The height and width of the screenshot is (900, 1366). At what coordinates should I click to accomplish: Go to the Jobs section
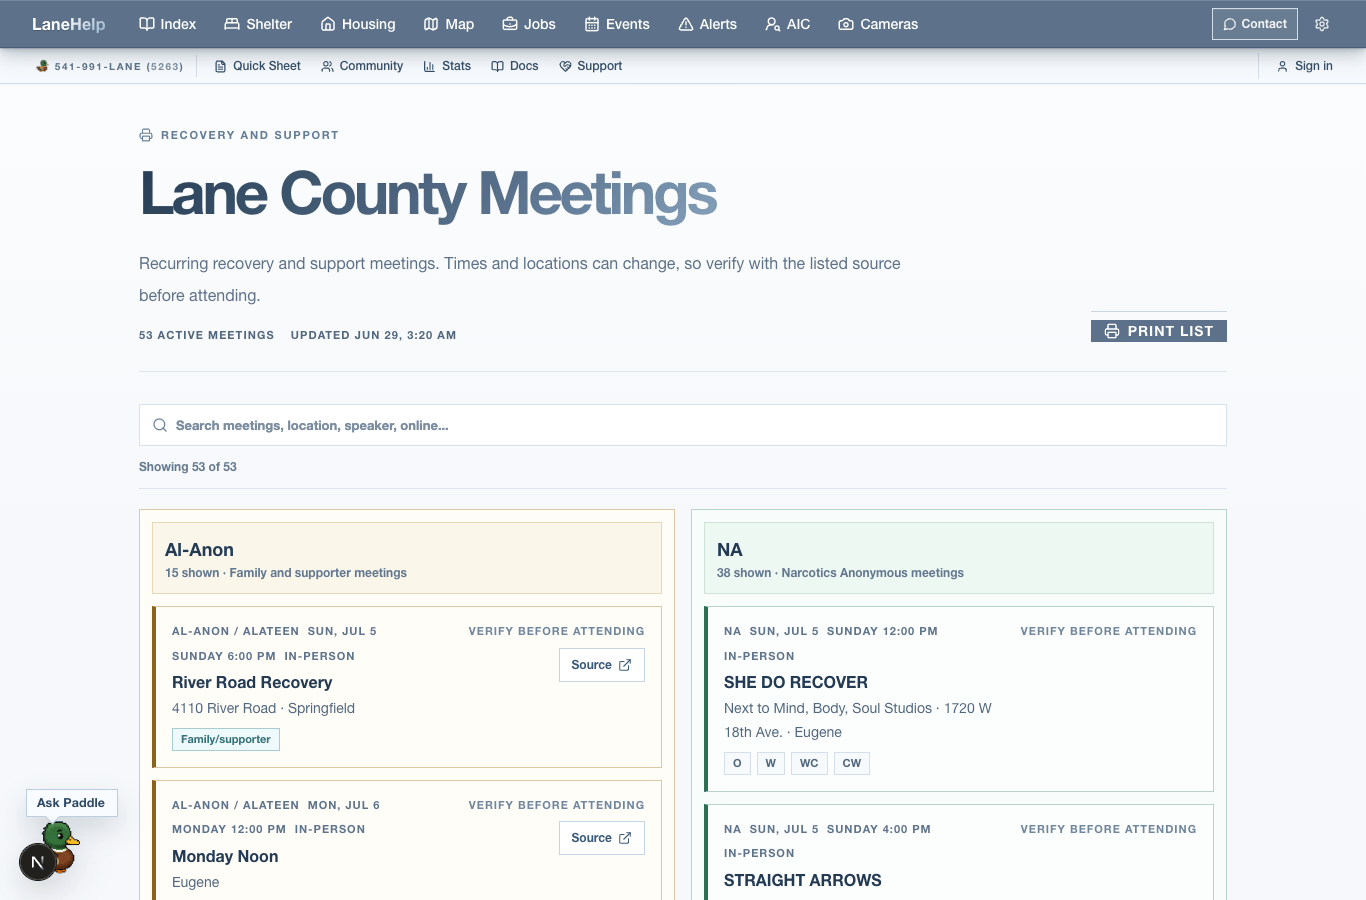[529, 24]
